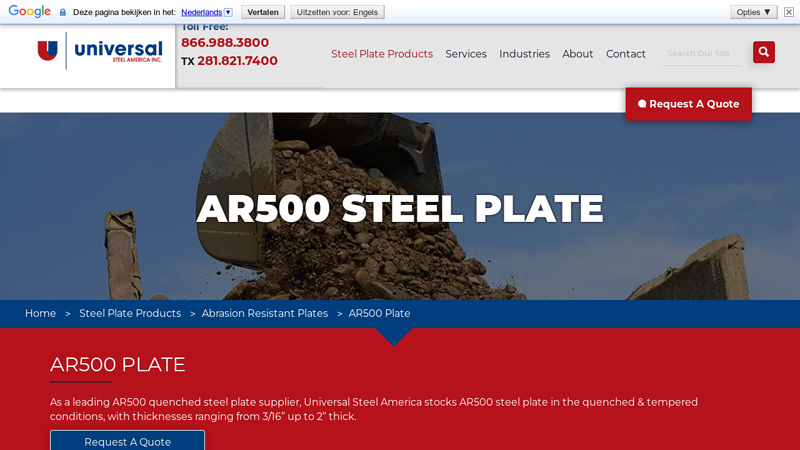Viewport: 800px width, 450px height.
Task: Go to Home breadcrumb
Action: [40, 313]
